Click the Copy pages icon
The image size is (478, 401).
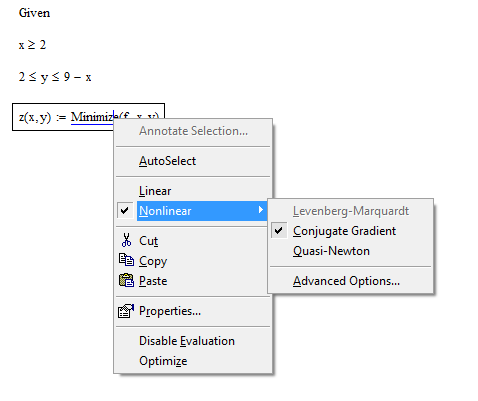[x=126, y=260]
